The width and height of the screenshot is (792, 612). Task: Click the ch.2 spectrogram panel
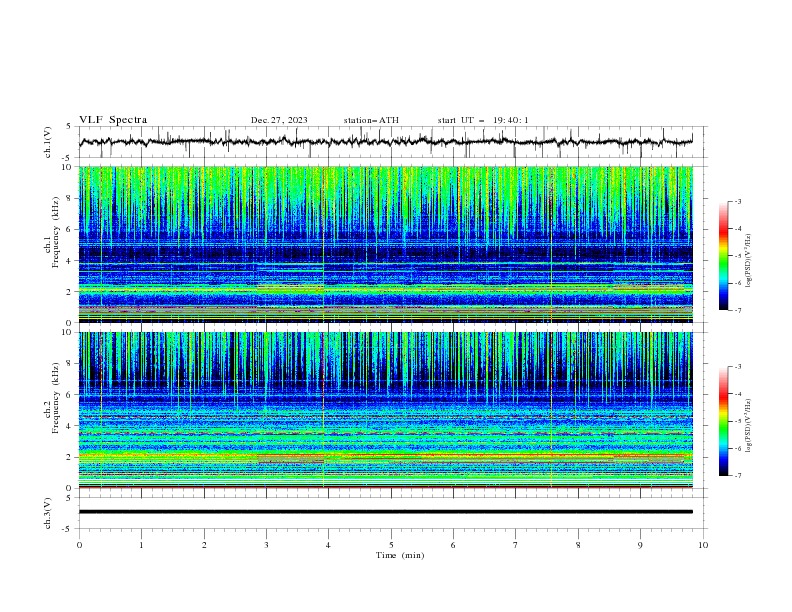(x=385, y=410)
